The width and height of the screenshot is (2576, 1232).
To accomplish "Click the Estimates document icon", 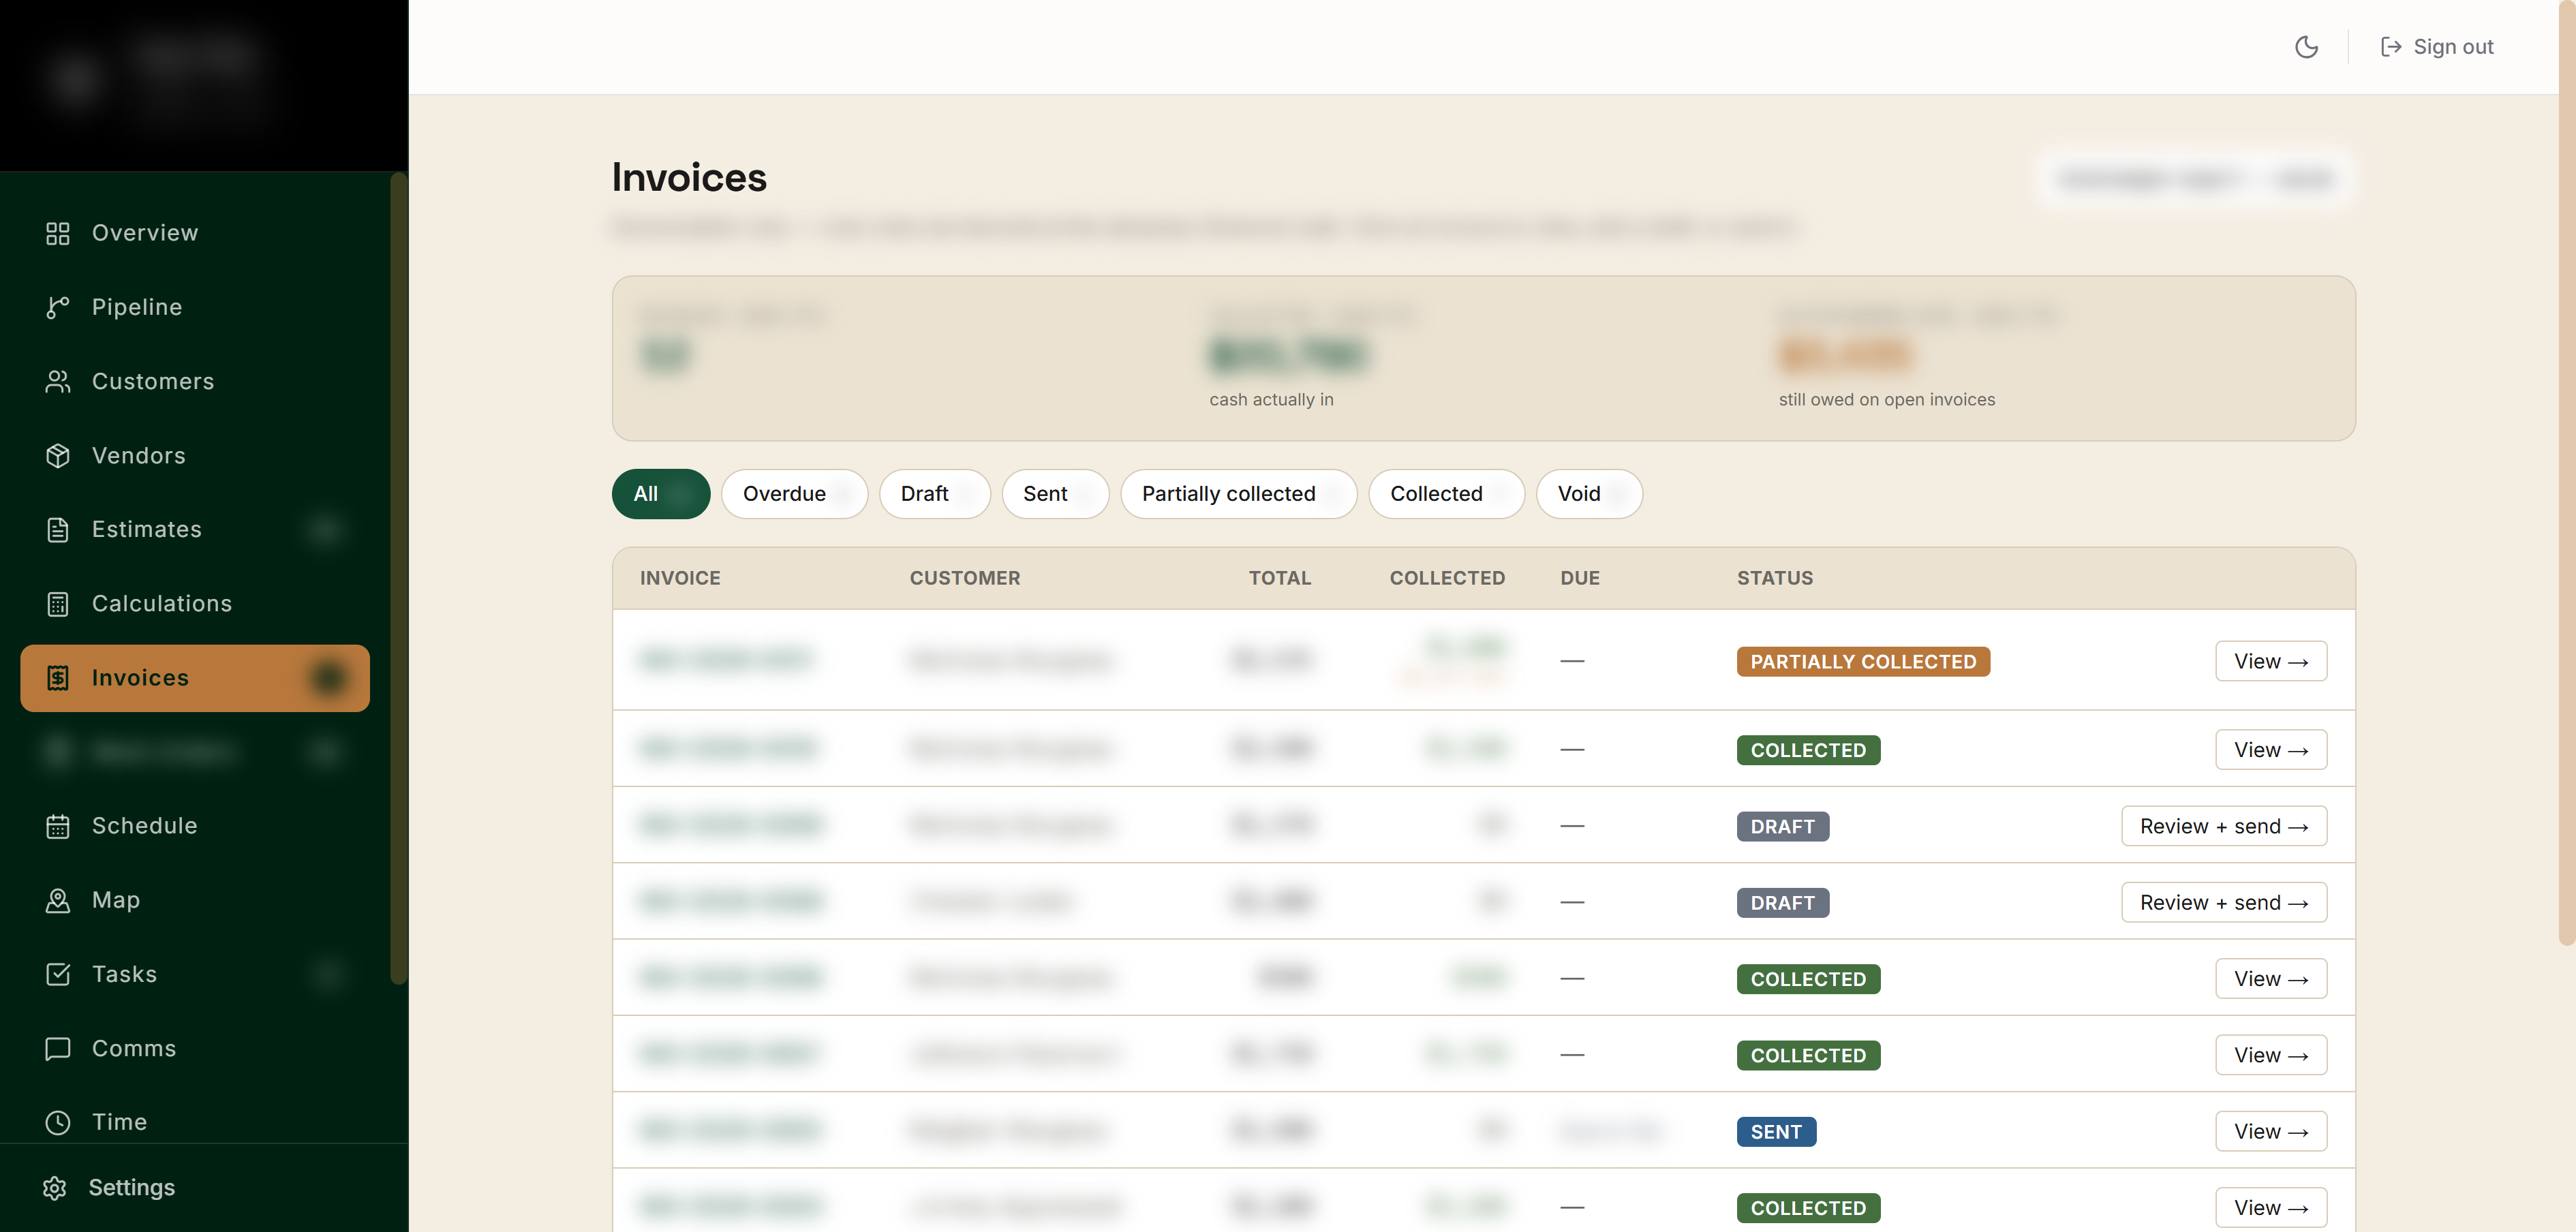I will tap(58, 529).
